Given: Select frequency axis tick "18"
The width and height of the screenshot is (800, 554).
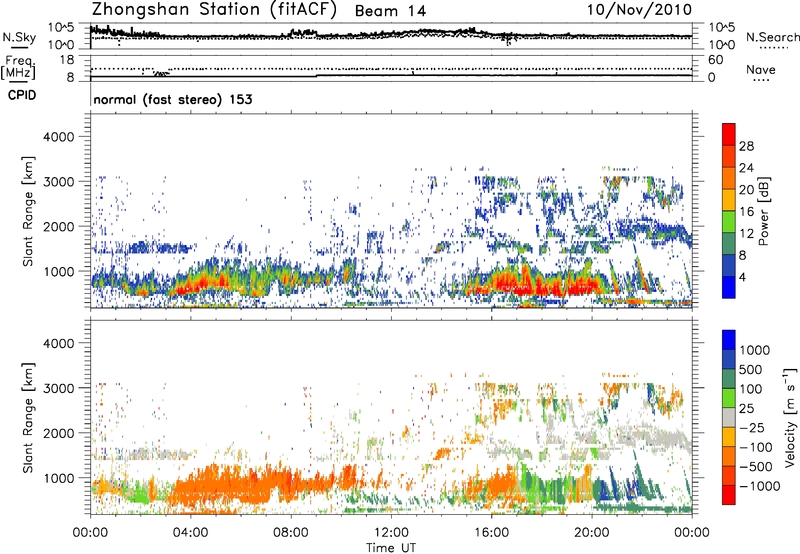Looking at the screenshot, I should coord(67,60).
